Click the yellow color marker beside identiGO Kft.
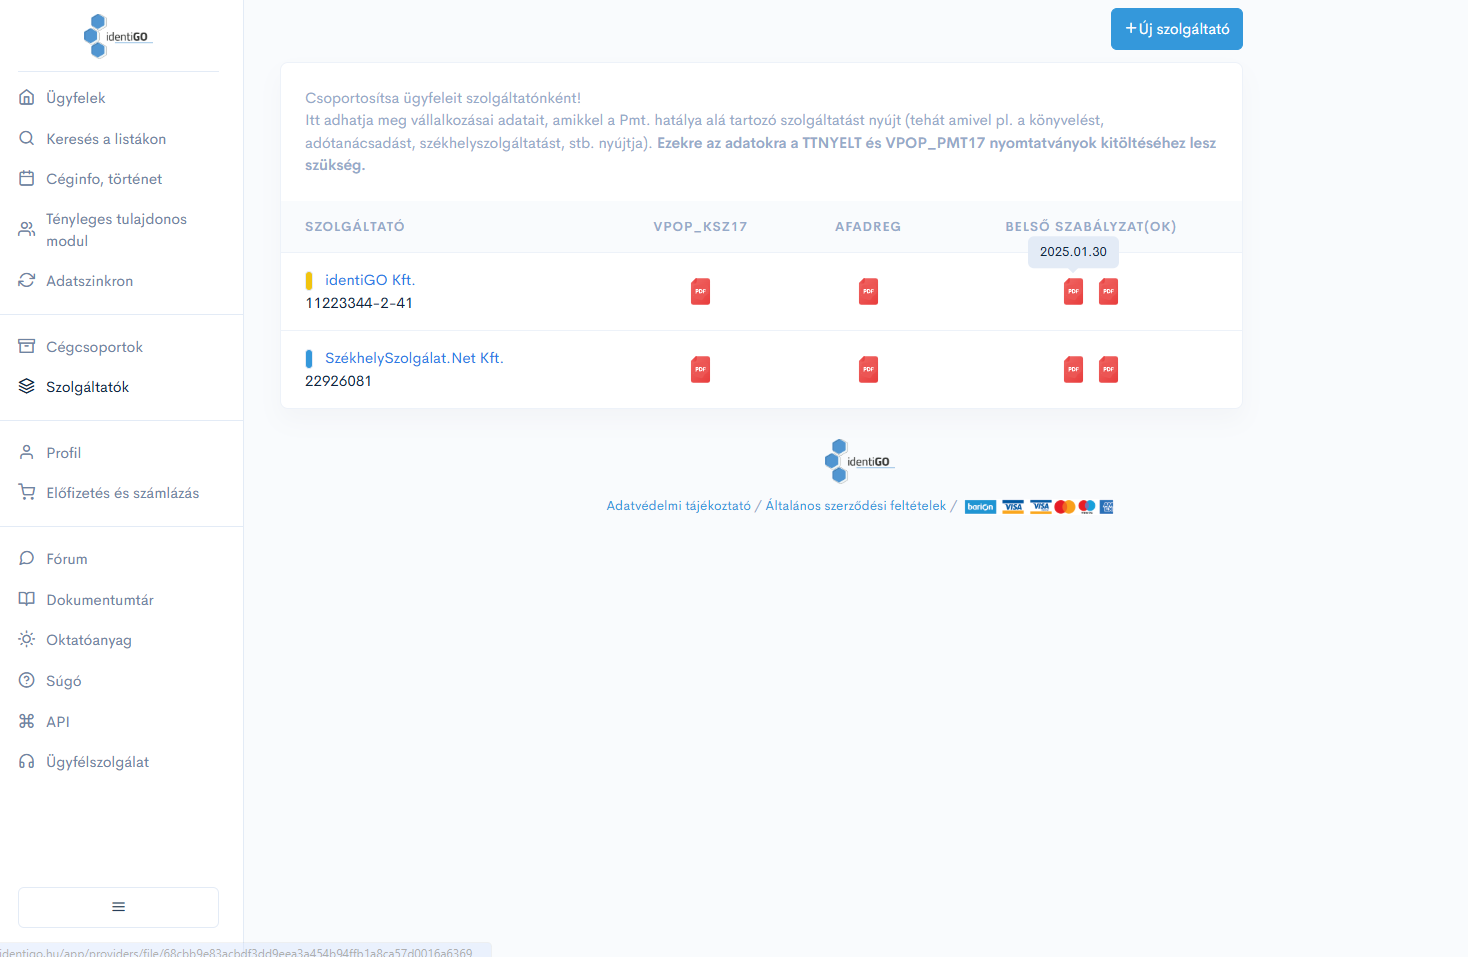Screen dimensions: 1468x957 (x=309, y=281)
